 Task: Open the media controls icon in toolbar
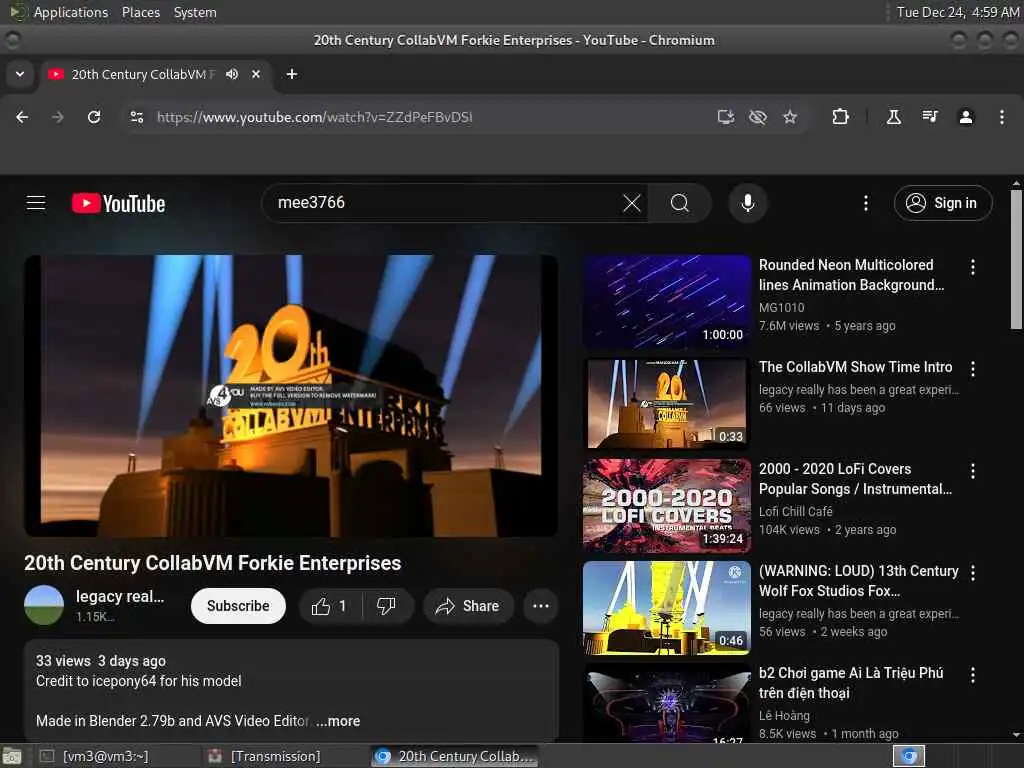[x=930, y=117]
